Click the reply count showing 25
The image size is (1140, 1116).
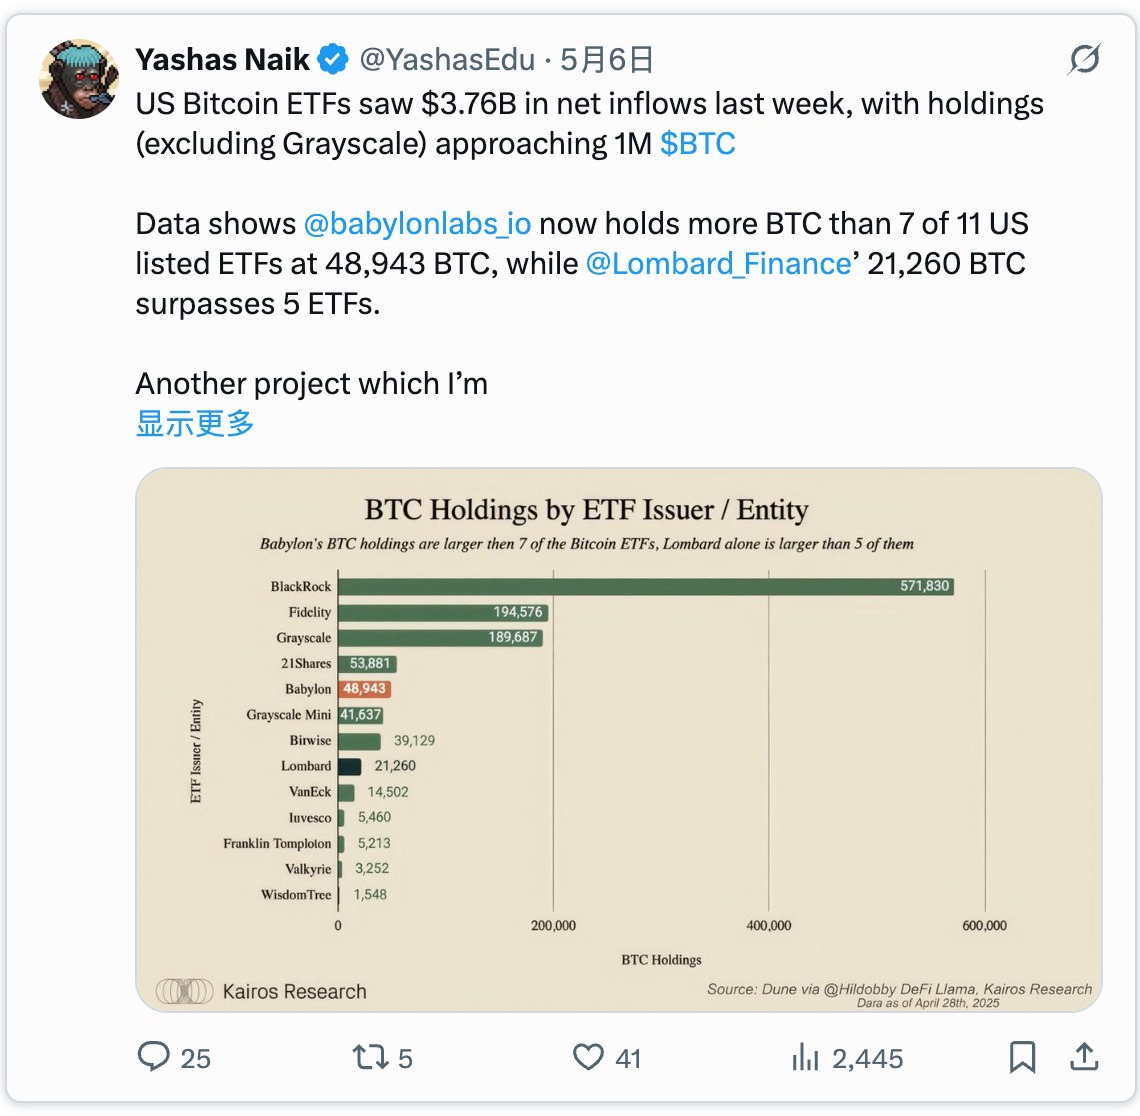pyautogui.click(x=197, y=1057)
